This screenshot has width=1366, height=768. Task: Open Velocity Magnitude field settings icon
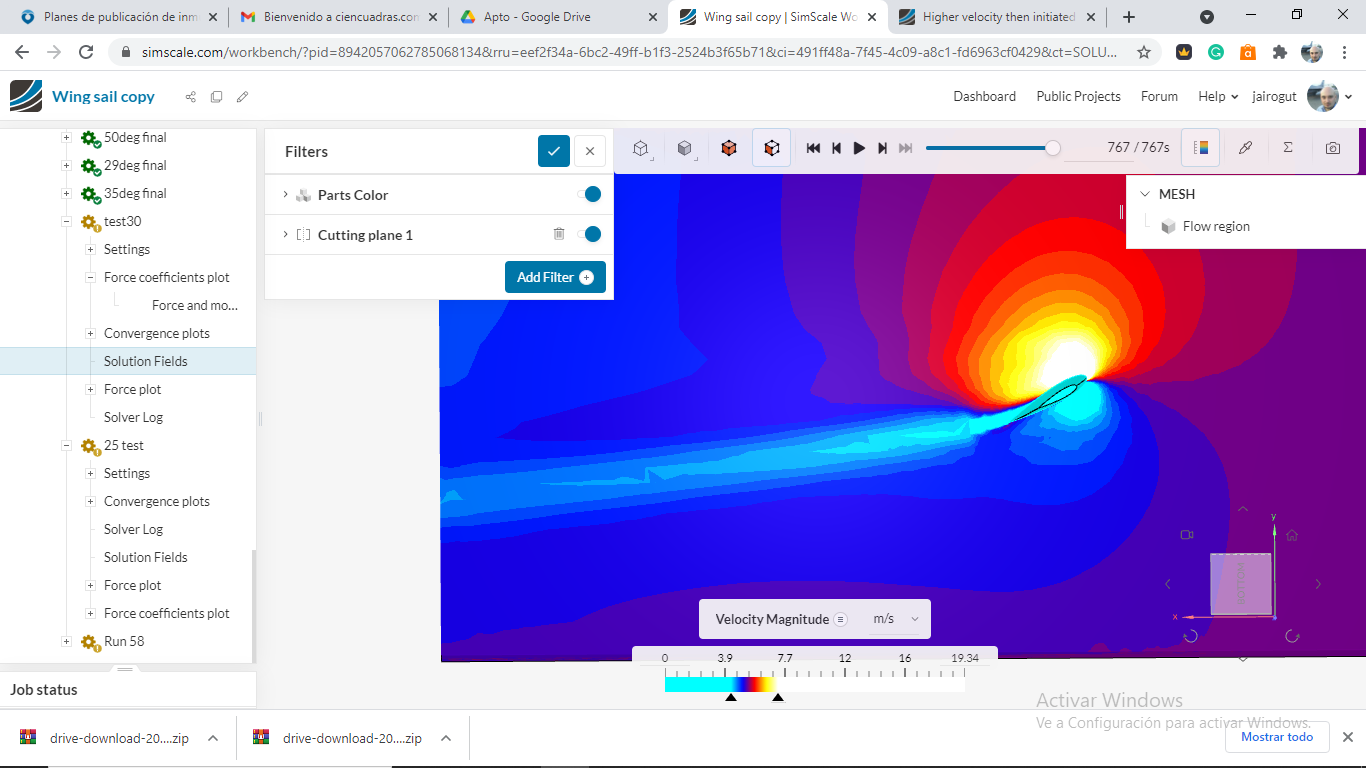click(841, 619)
